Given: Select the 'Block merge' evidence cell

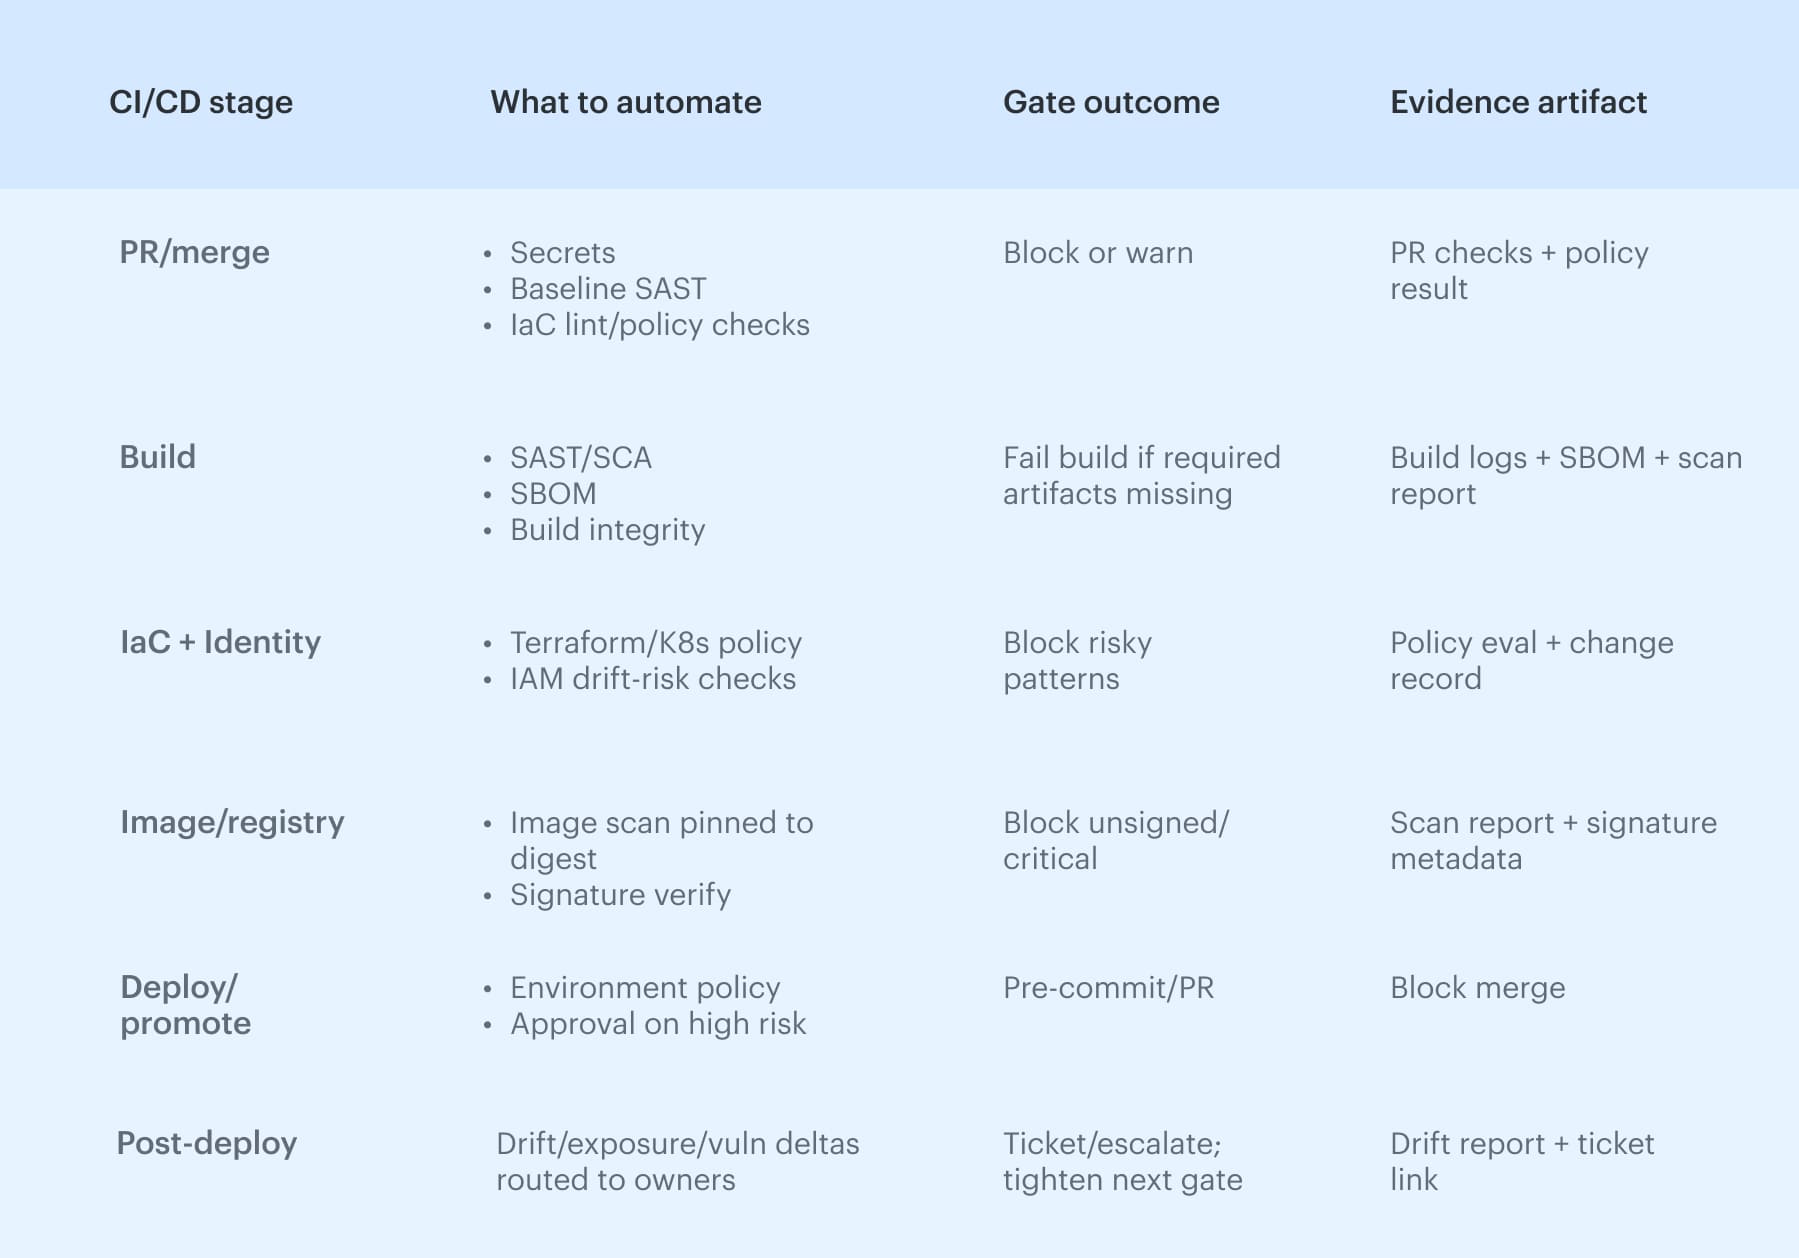Looking at the screenshot, I should pyautogui.click(x=1476, y=988).
